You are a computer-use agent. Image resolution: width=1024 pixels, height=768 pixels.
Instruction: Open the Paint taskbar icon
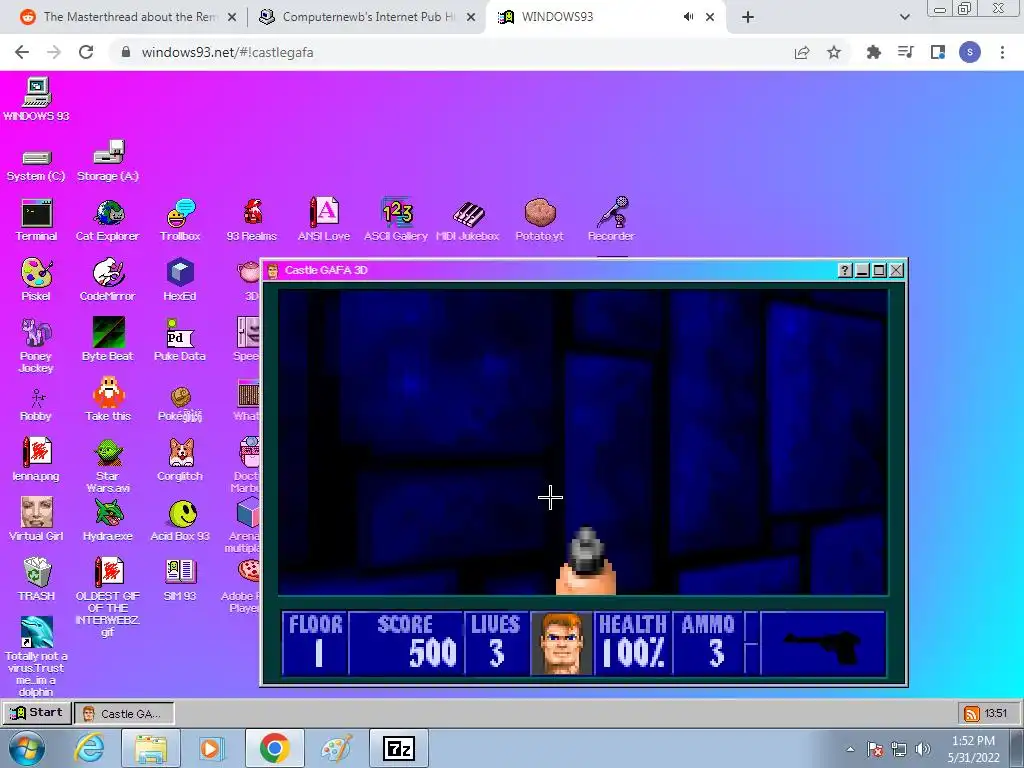tap(336, 748)
